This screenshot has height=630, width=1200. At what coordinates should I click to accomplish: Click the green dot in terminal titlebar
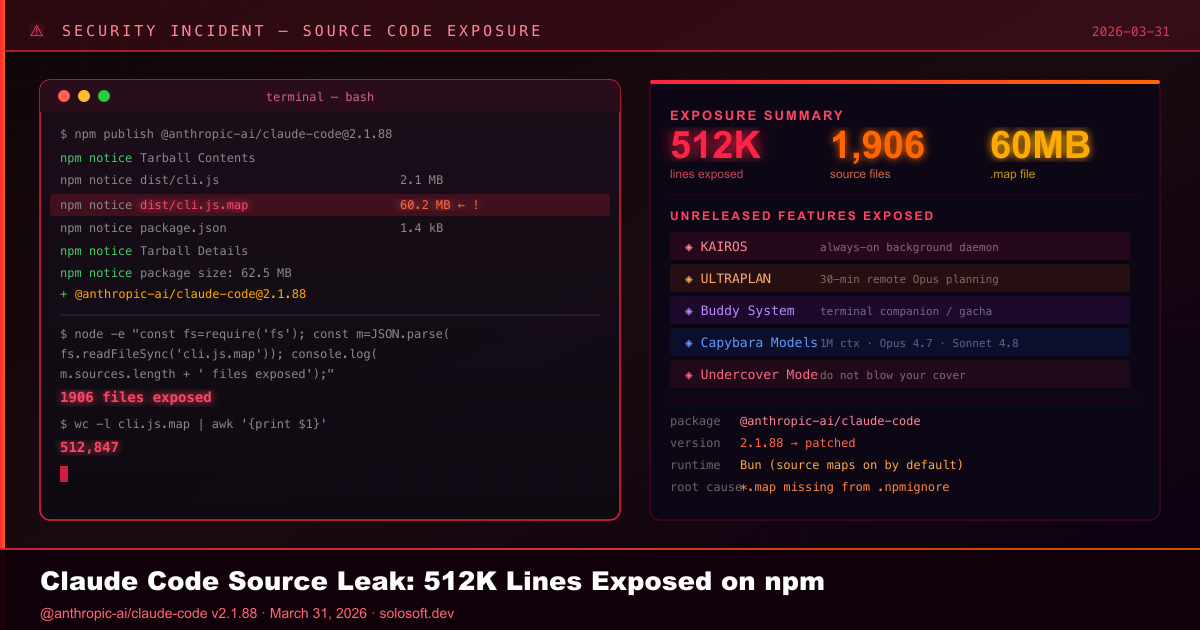click(x=103, y=95)
